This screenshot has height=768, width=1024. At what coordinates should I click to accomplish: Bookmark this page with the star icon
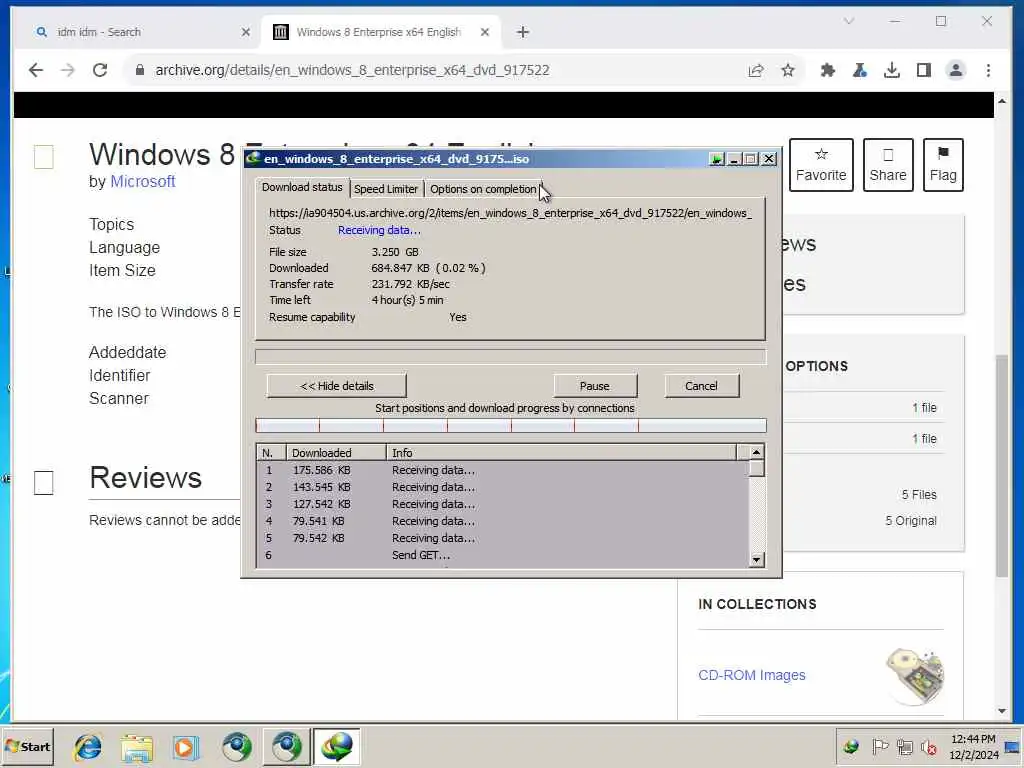pyautogui.click(x=788, y=70)
